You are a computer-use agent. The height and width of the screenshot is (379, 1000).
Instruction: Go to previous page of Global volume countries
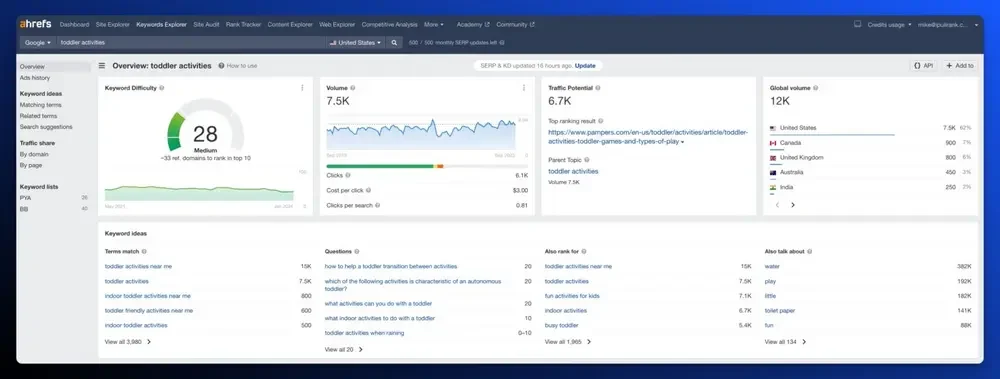[777, 205]
